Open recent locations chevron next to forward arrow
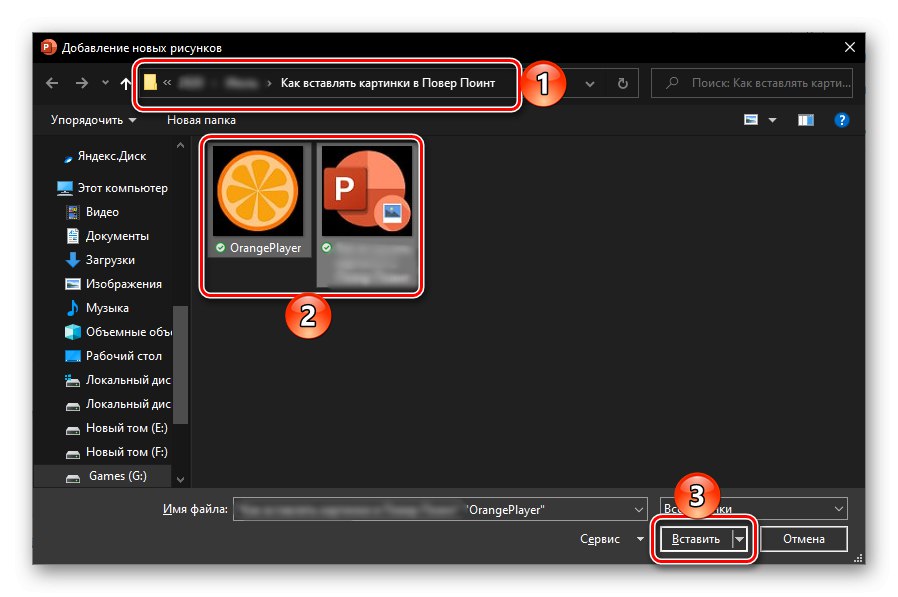Viewport: 898px width, 597px height. (x=105, y=83)
